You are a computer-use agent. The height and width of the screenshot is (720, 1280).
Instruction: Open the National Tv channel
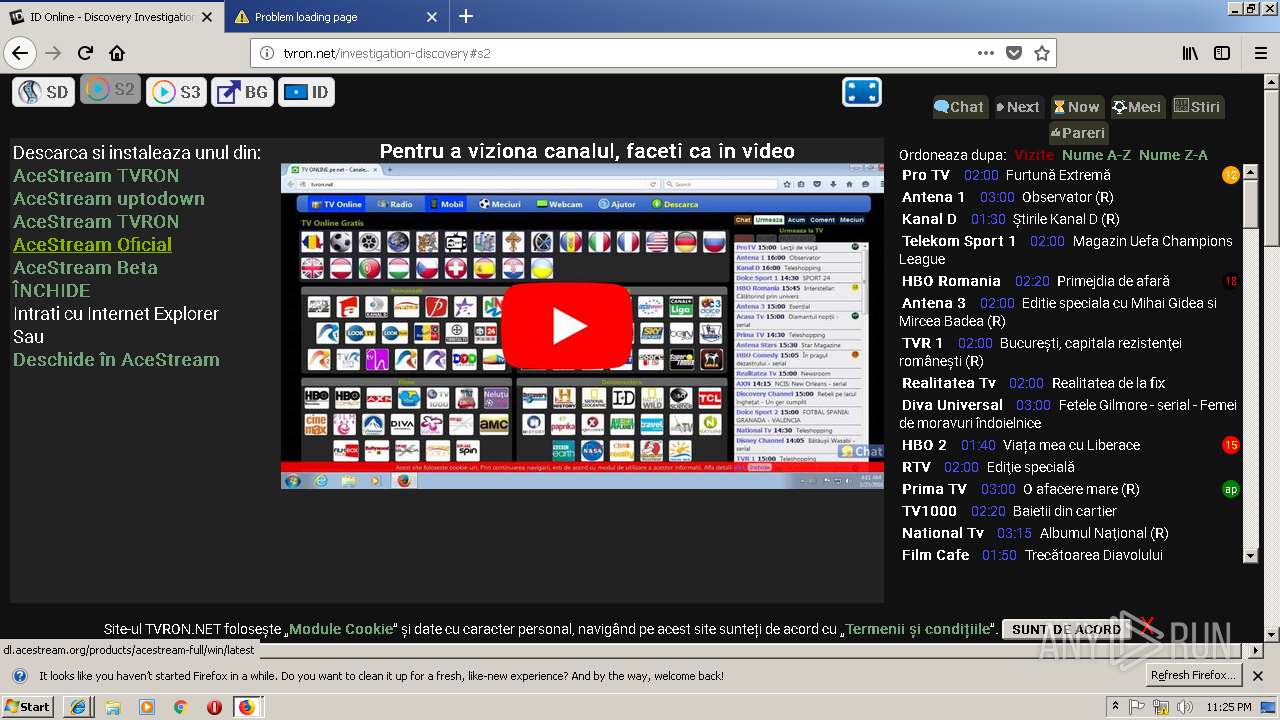tap(943, 533)
